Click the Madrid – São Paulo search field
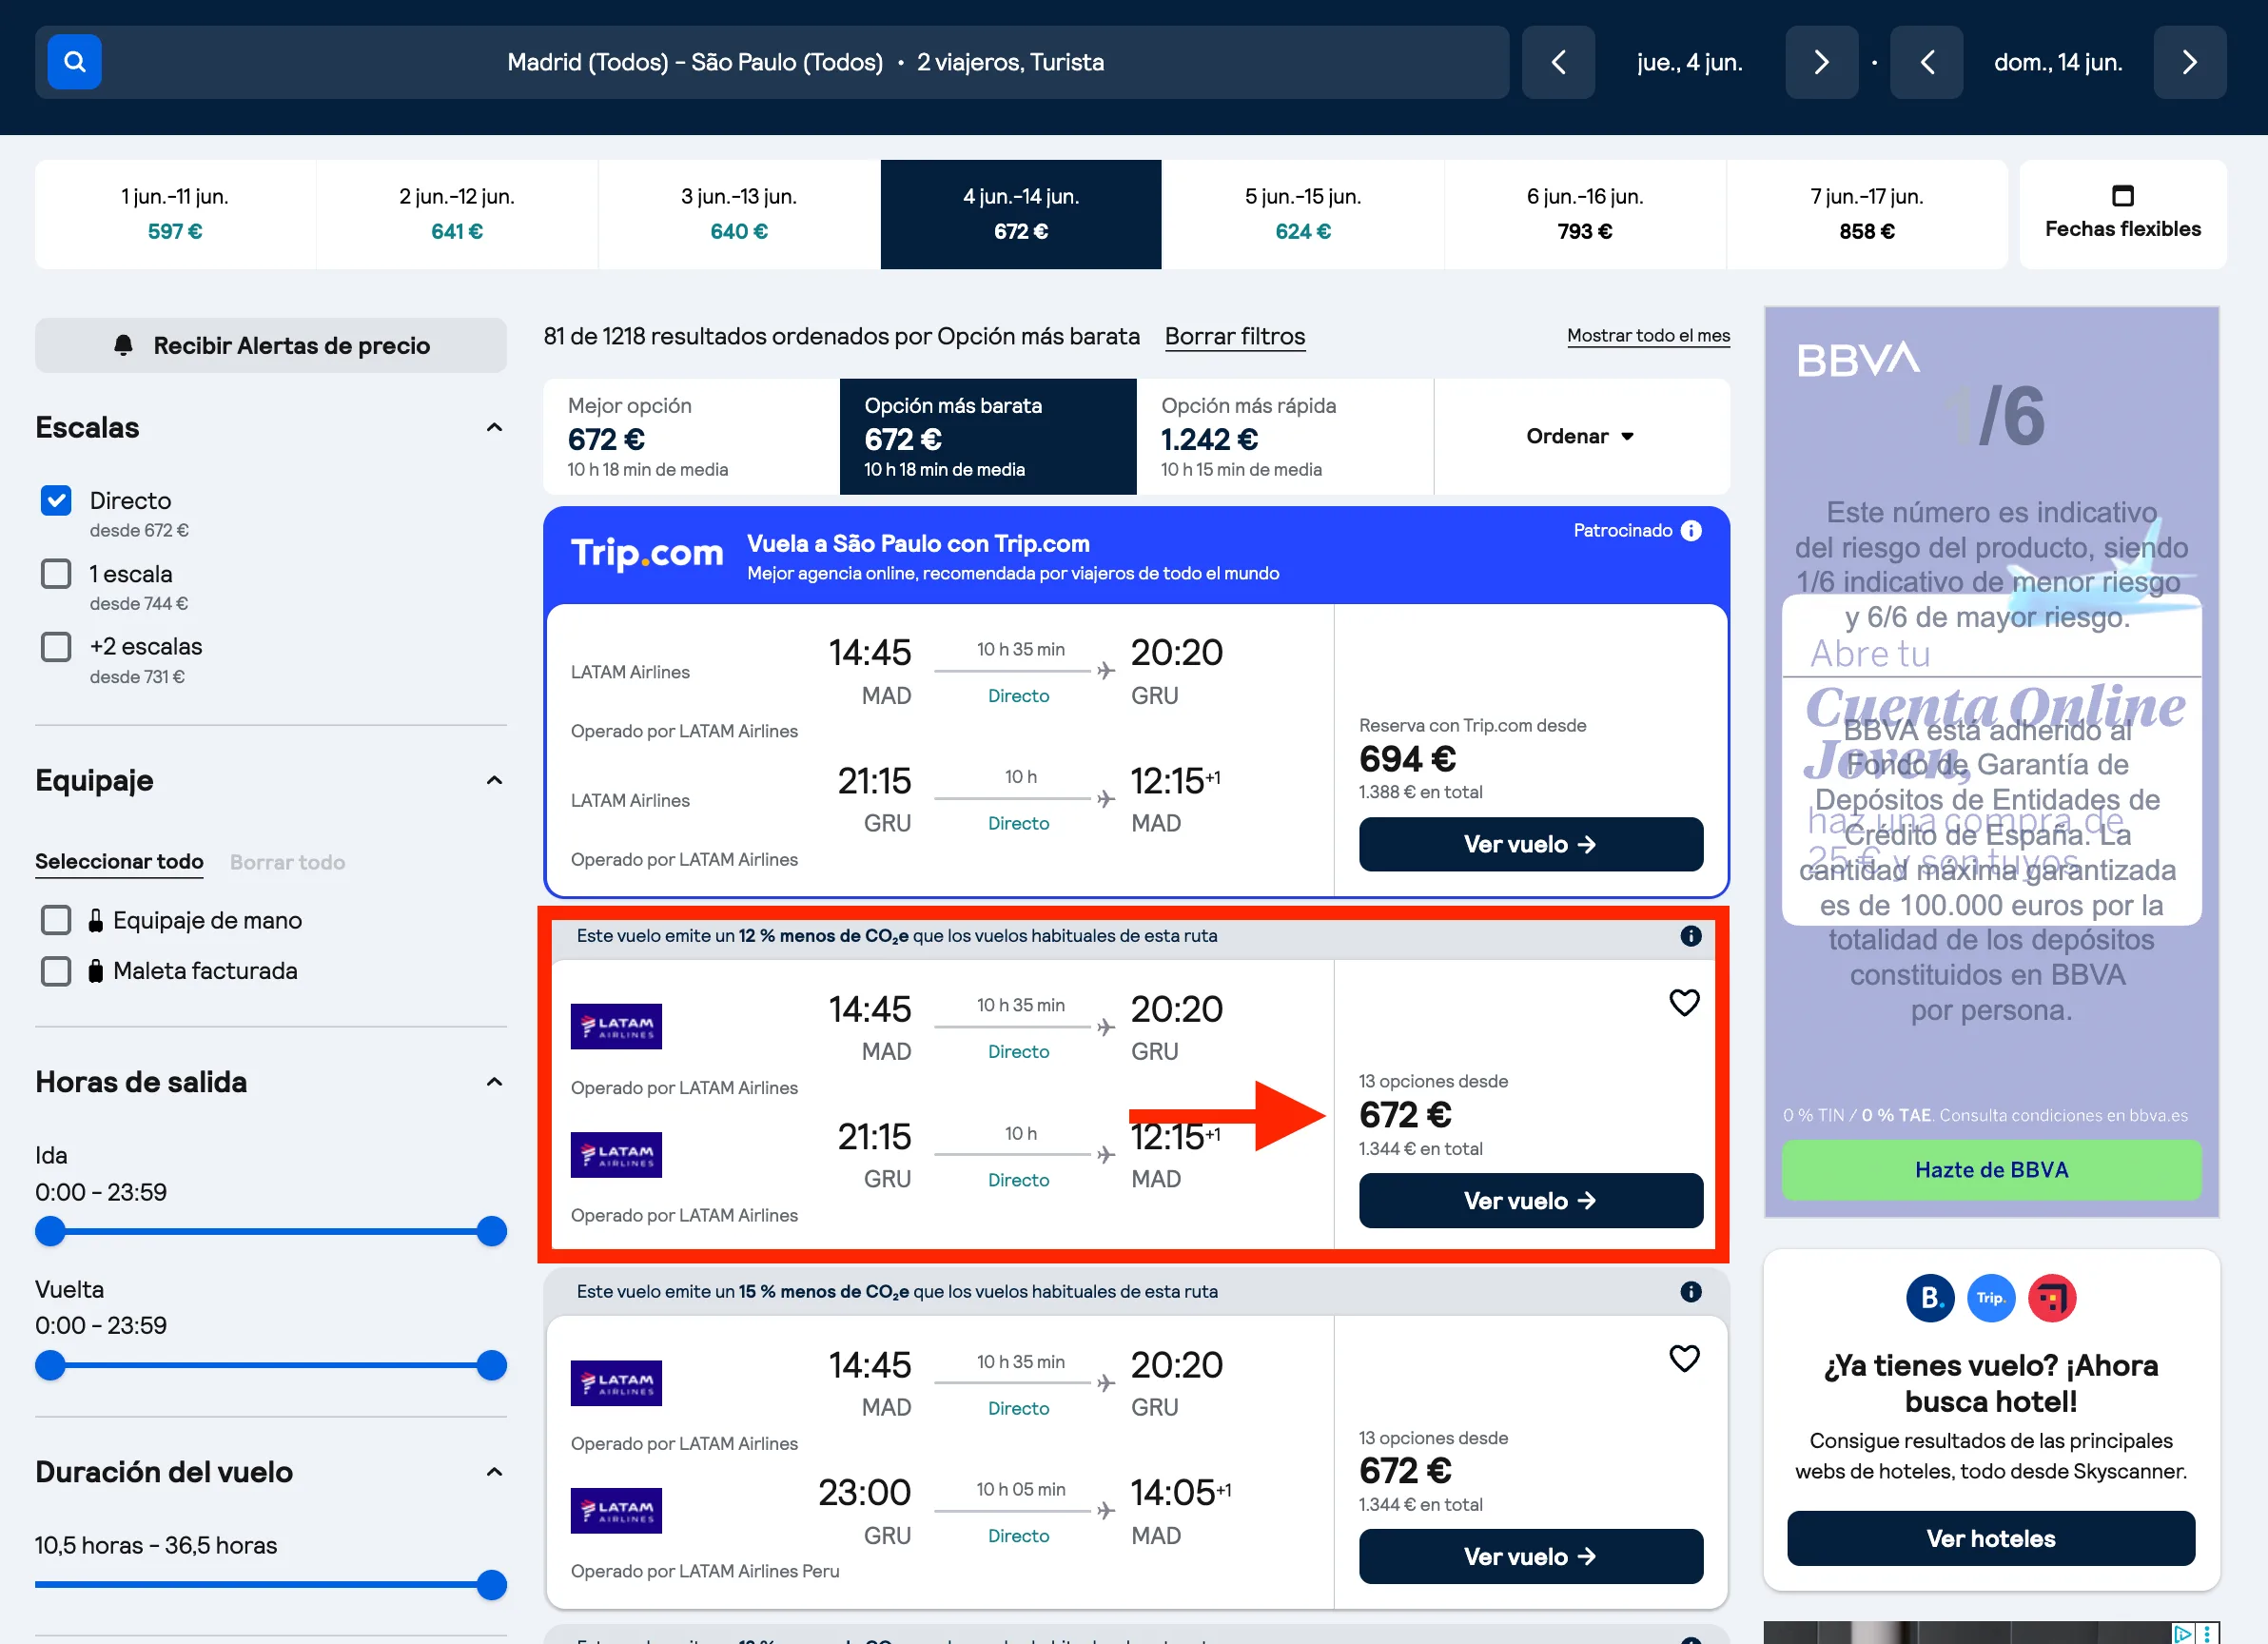 (772, 62)
